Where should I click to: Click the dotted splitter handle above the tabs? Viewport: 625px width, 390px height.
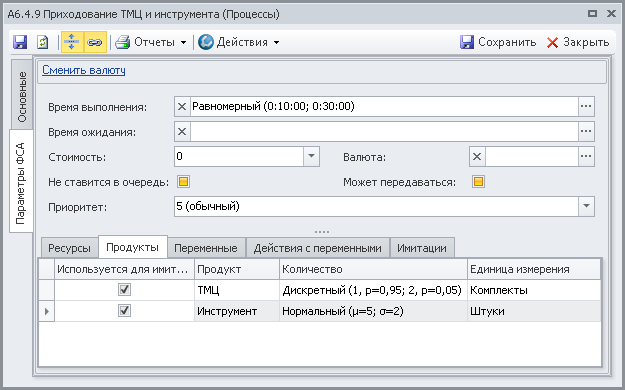[322, 232]
